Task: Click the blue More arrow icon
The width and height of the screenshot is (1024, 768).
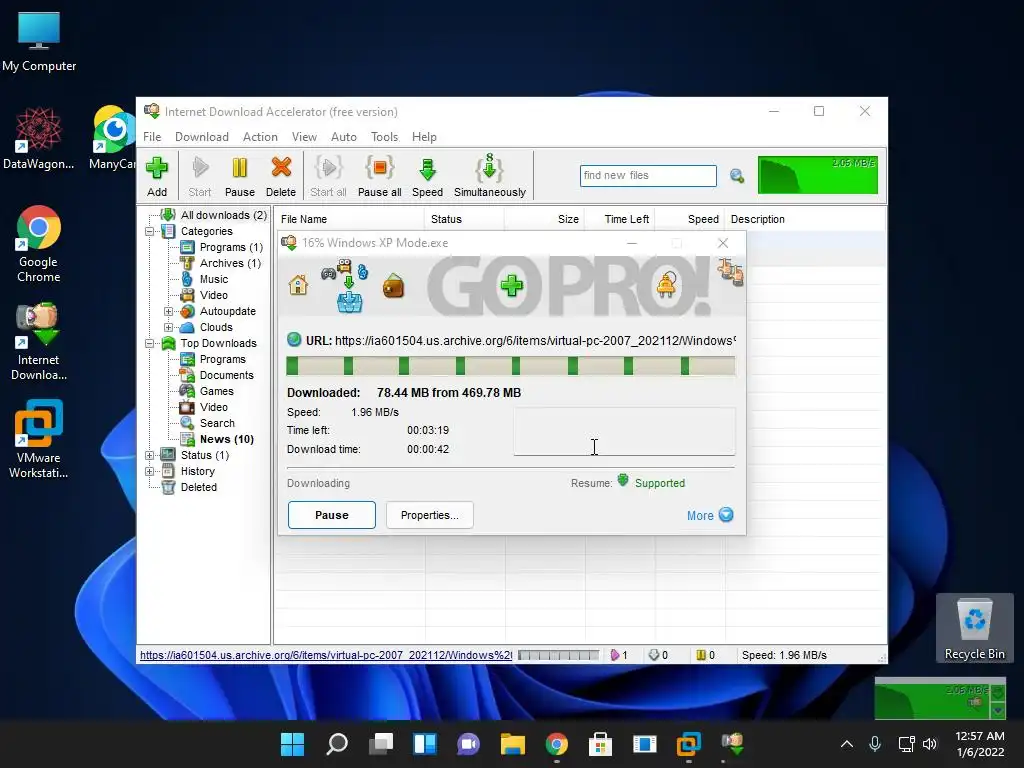Action: (x=726, y=515)
